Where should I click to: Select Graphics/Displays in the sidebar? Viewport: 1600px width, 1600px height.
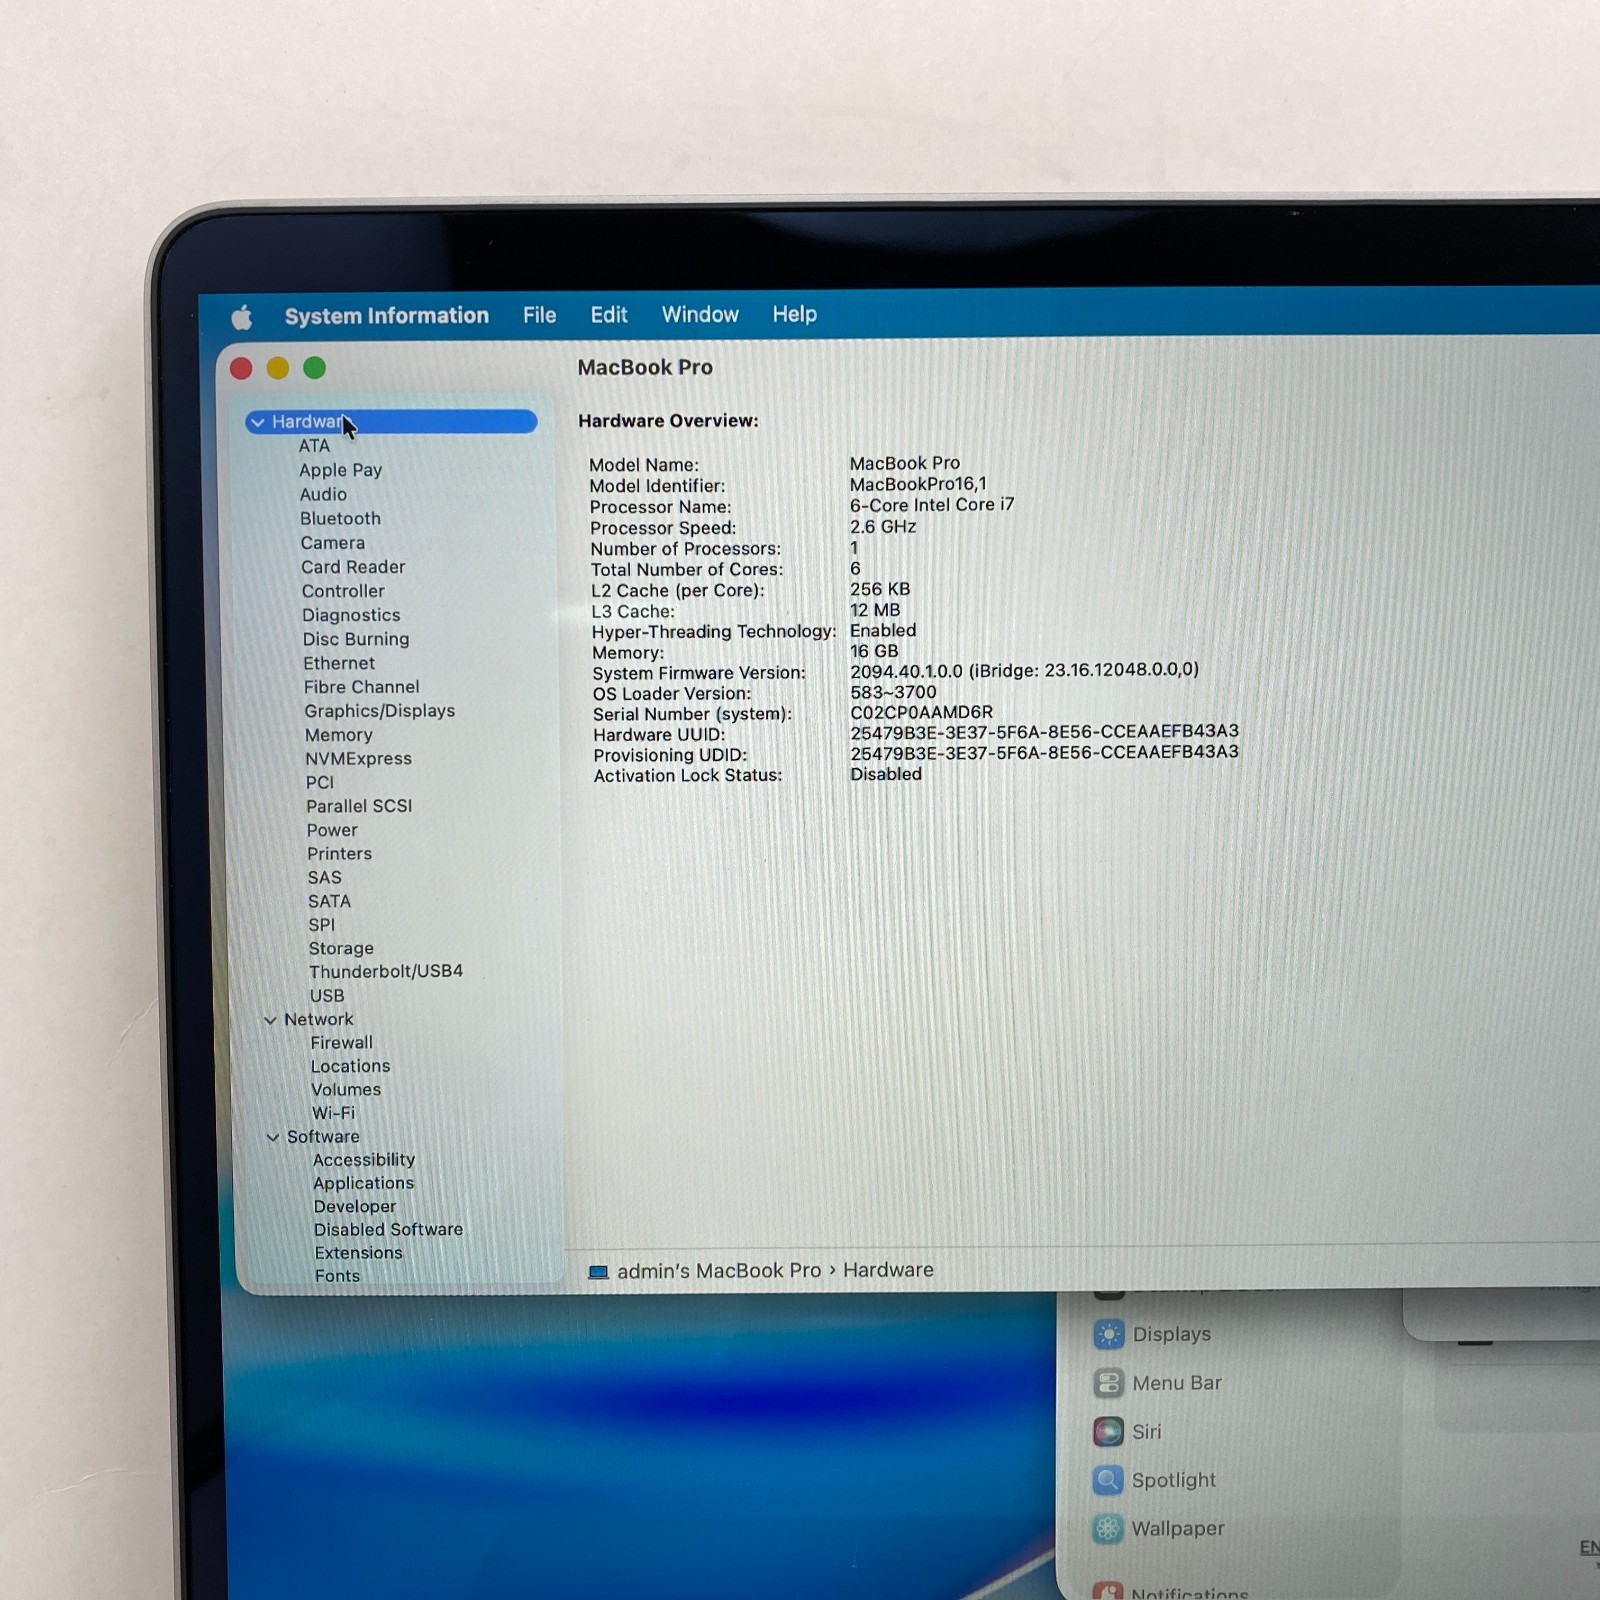[x=379, y=711]
